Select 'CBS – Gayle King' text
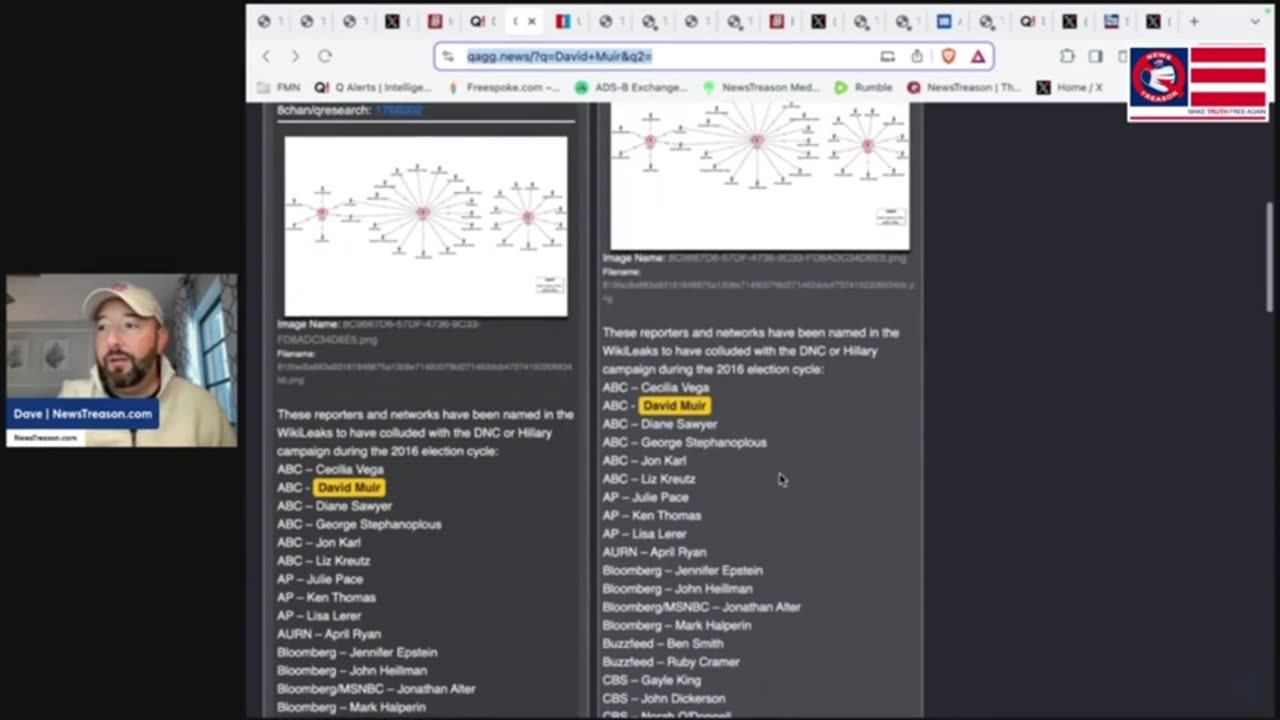Image resolution: width=1280 pixels, height=720 pixels. (x=651, y=680)
